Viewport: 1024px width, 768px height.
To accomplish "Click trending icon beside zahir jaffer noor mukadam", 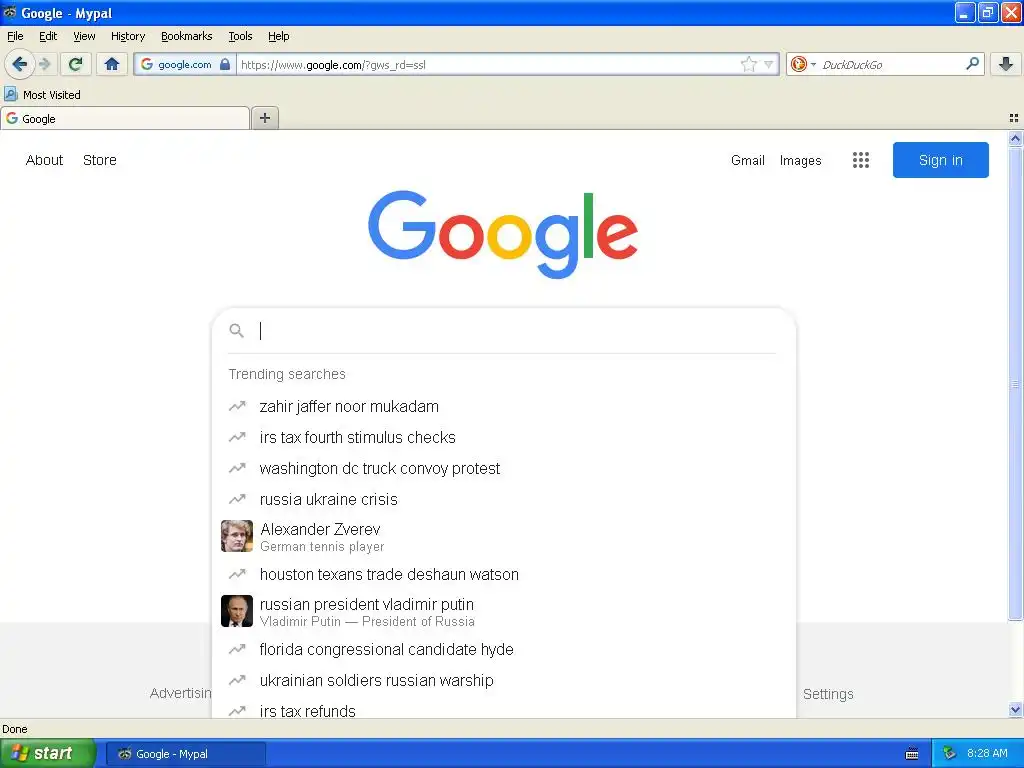I will coord(237,406).
